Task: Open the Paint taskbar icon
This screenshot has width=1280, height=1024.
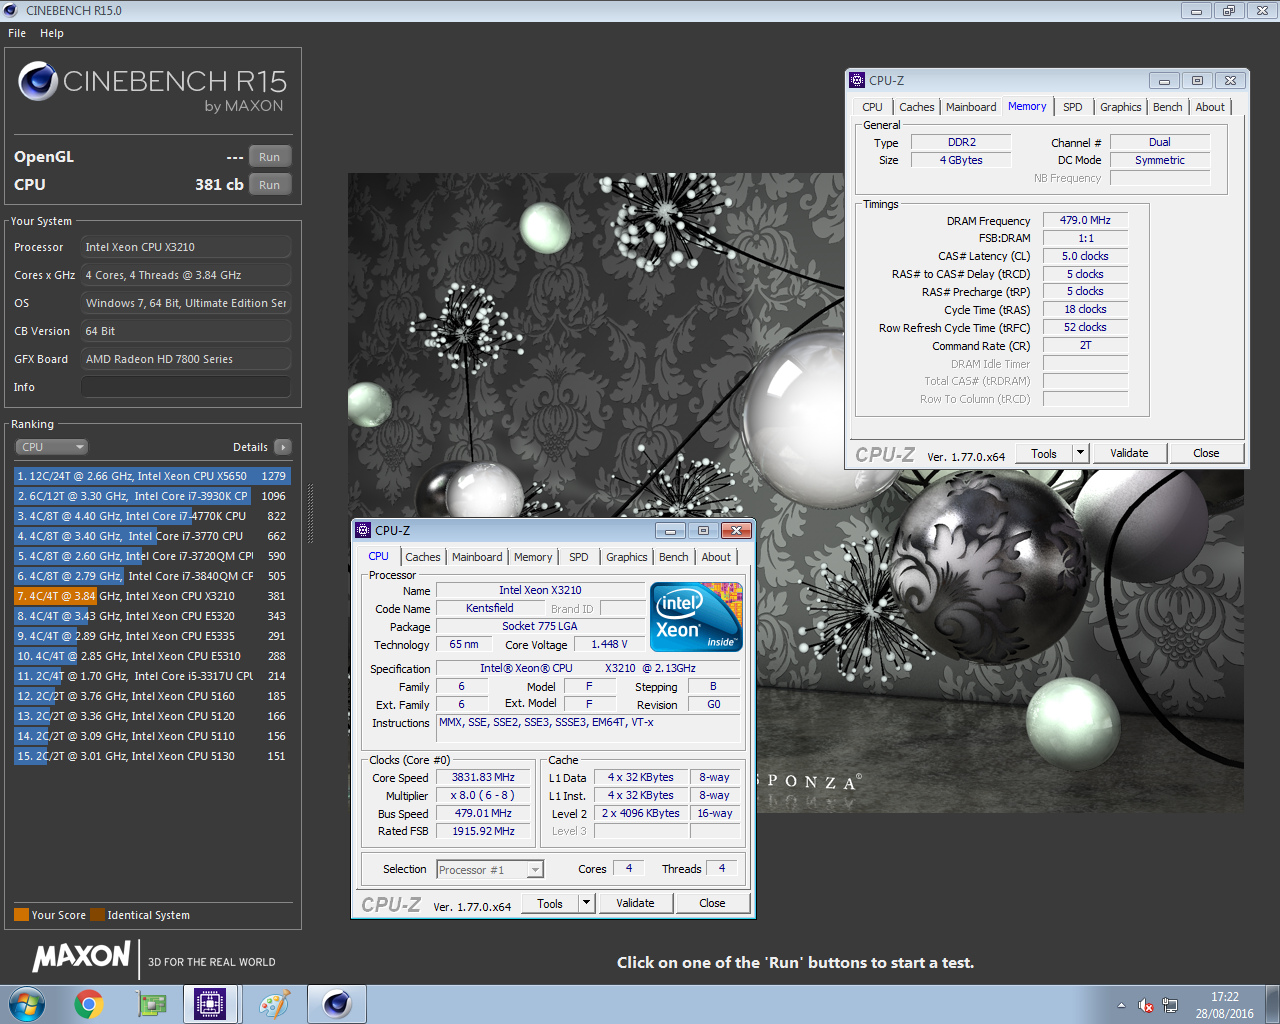Action: coord(274,1004)
